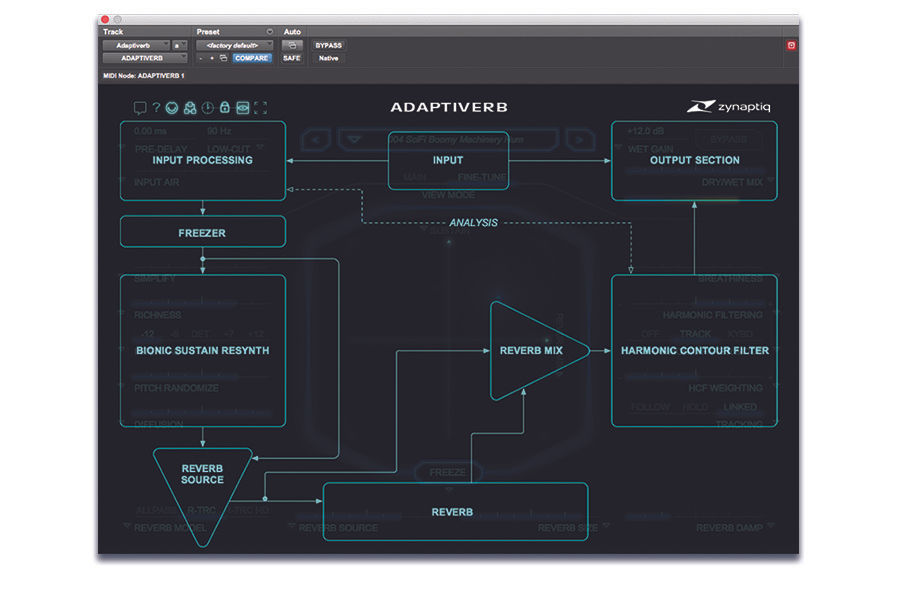This screenshot has height=603, width=900.
Task: Click the question mark help icon
Action: (x=156, y=107)
